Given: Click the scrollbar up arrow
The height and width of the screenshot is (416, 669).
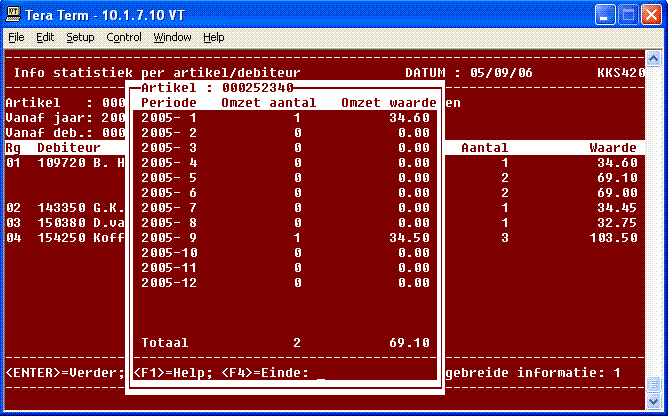Looking at the screenshot, I should pyautogui.click(x=657, y=58).
